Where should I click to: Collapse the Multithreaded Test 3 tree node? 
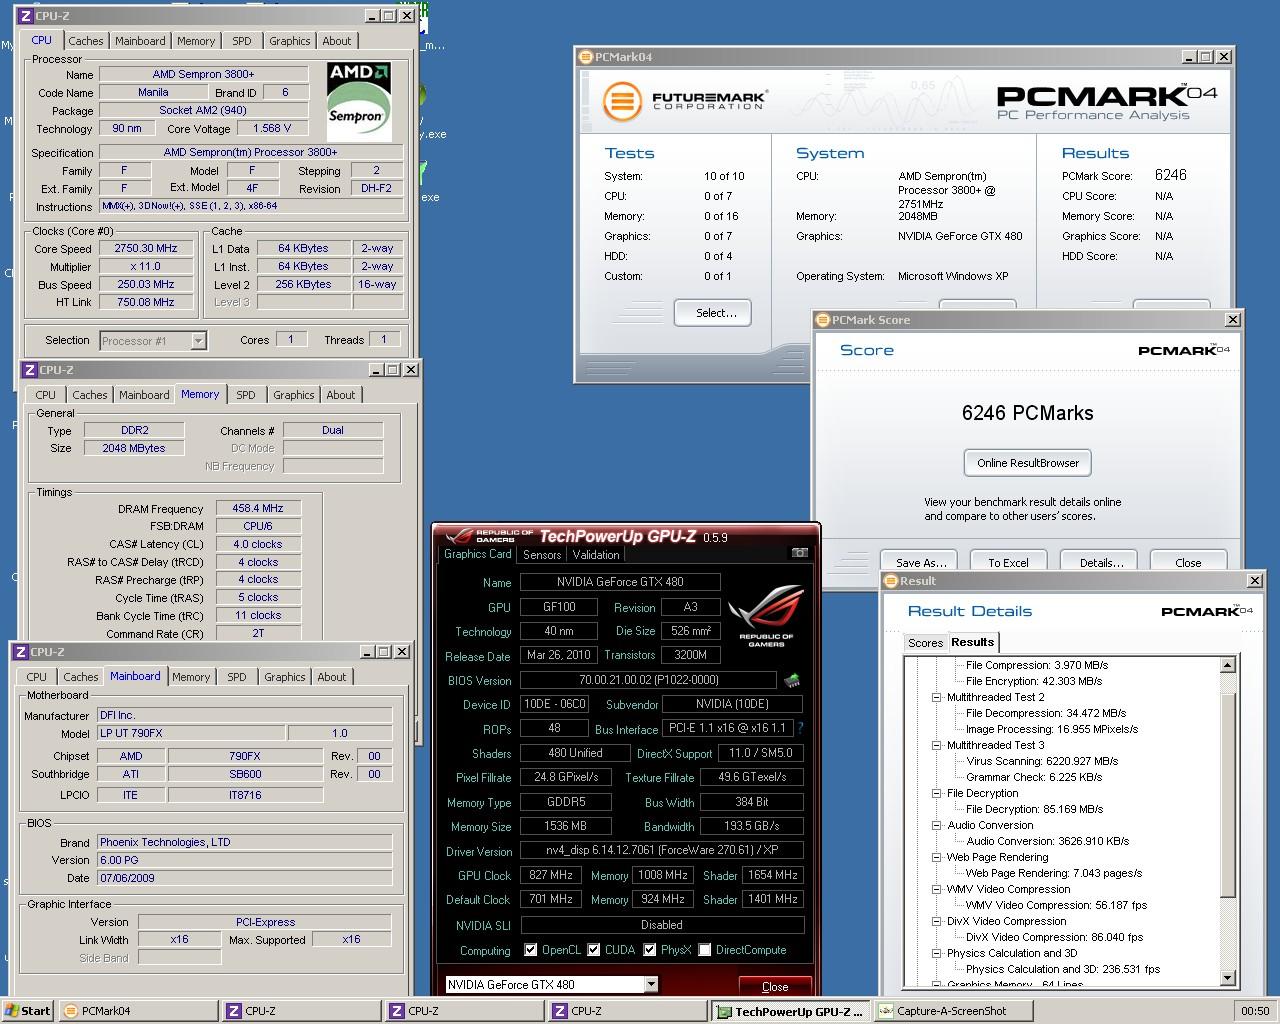(937, 745)
